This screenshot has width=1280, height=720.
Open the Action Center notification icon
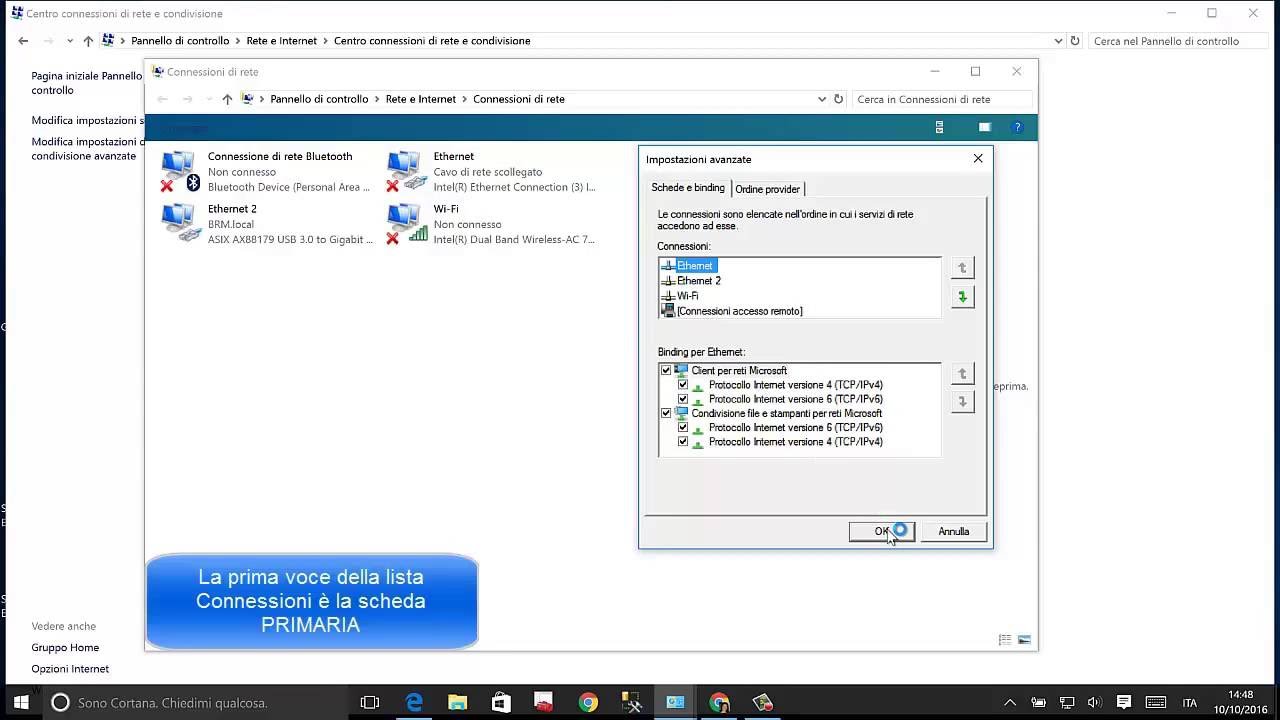[1123, 702]
